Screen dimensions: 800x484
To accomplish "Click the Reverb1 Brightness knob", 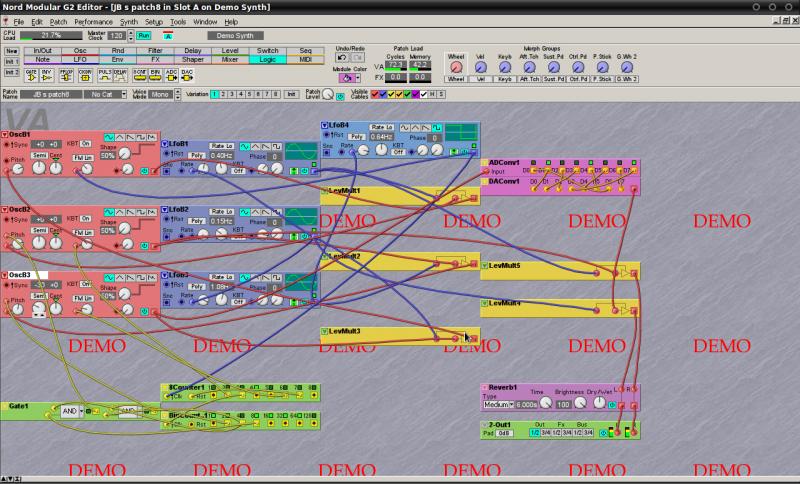I will [x=580, y=403].
